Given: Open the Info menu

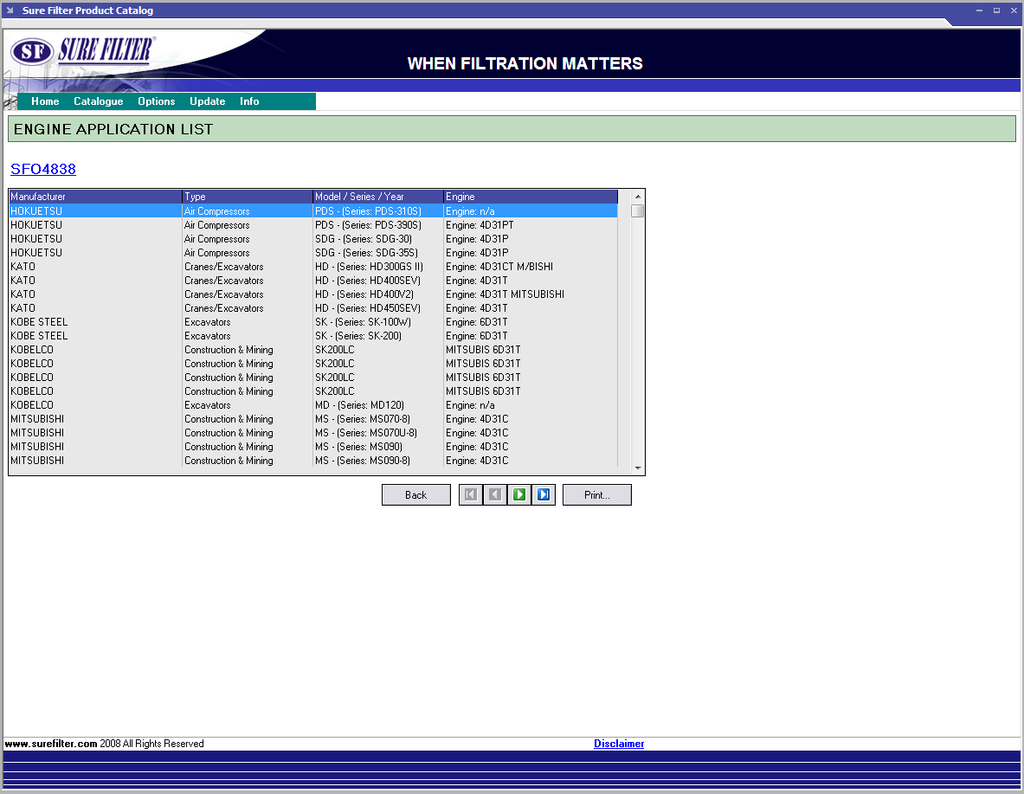Looking at the screenshot, I should coord(249,101).
